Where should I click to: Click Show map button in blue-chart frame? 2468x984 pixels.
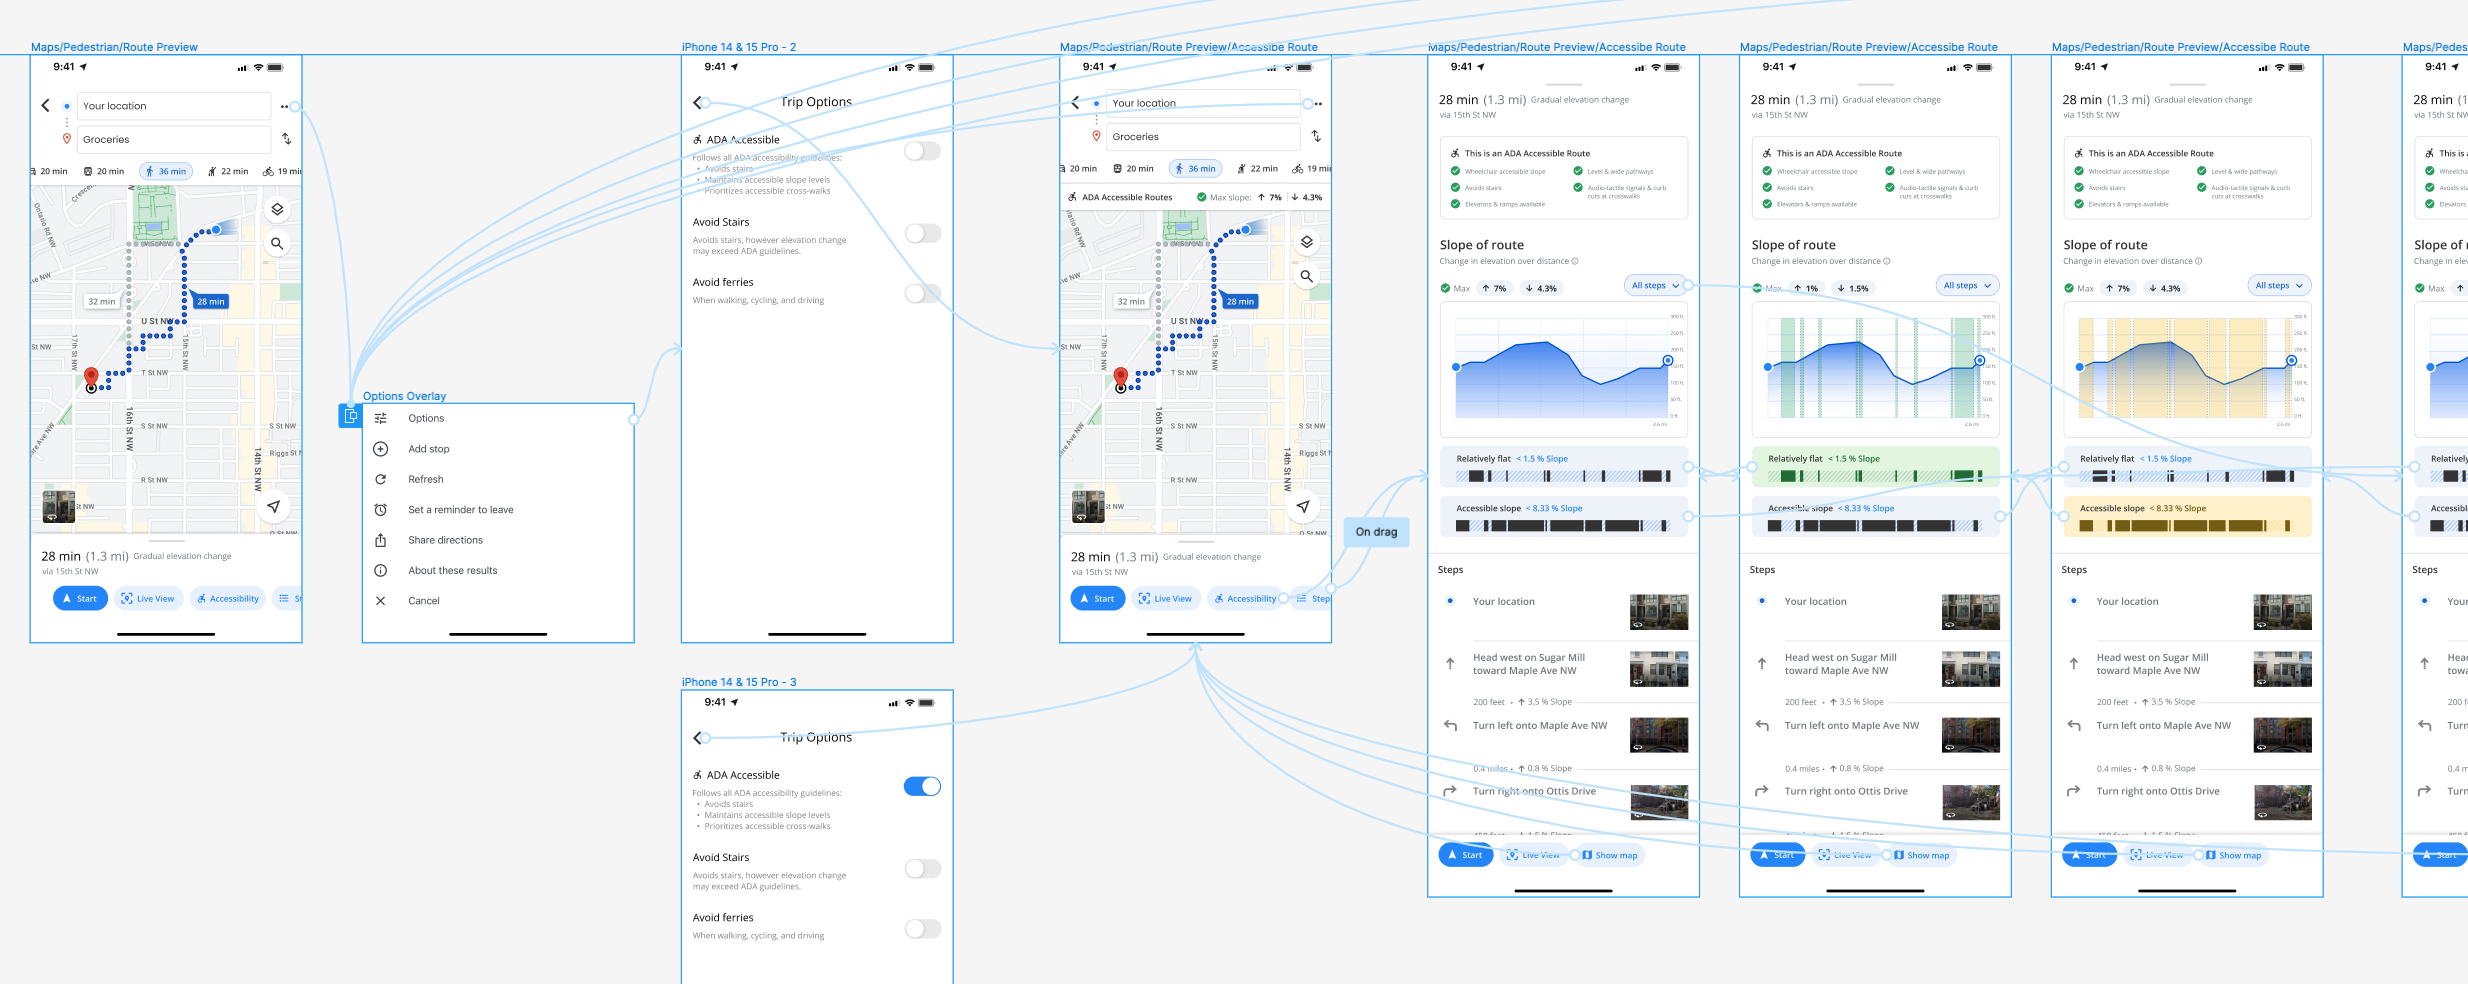click(1610, 855)
